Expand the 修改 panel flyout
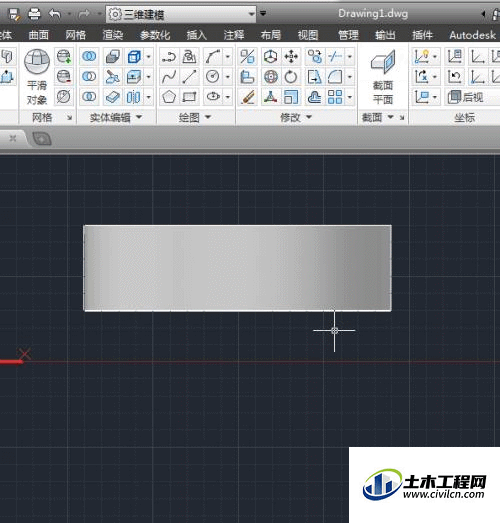500x523 pixels. click(x=309, y=117)
